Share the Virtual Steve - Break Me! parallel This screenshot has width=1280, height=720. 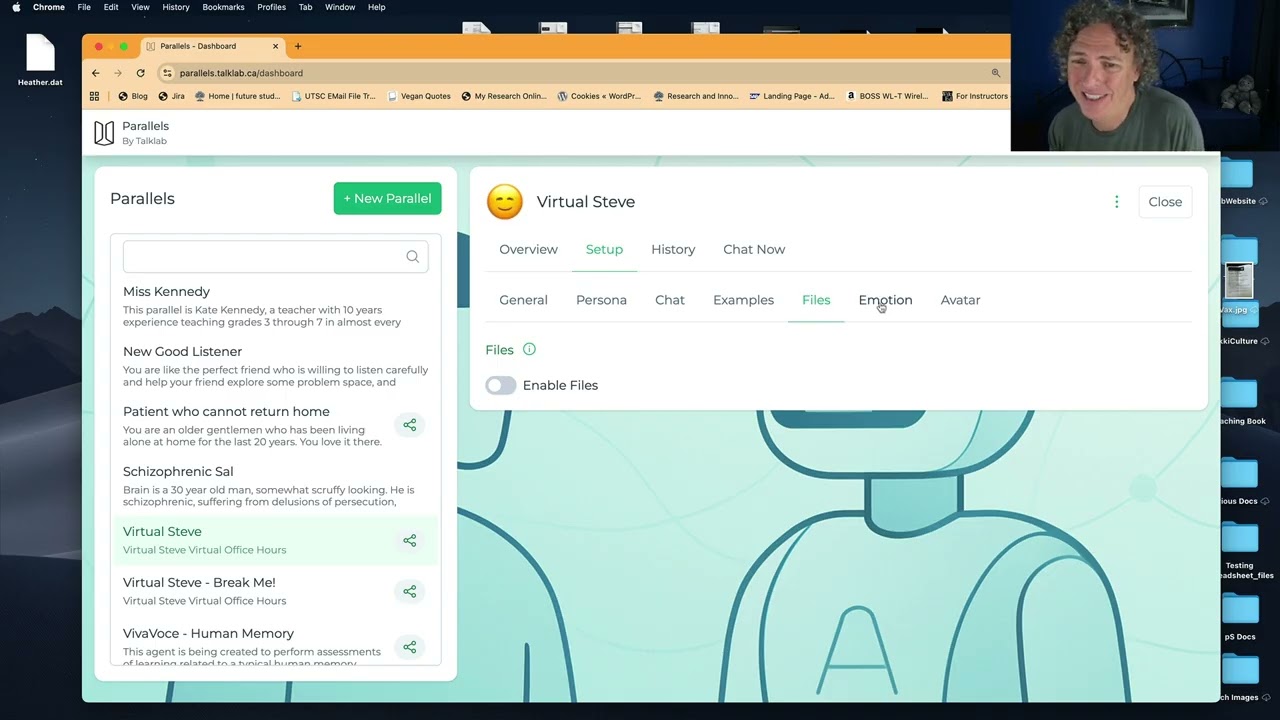(x=409, y=592)
